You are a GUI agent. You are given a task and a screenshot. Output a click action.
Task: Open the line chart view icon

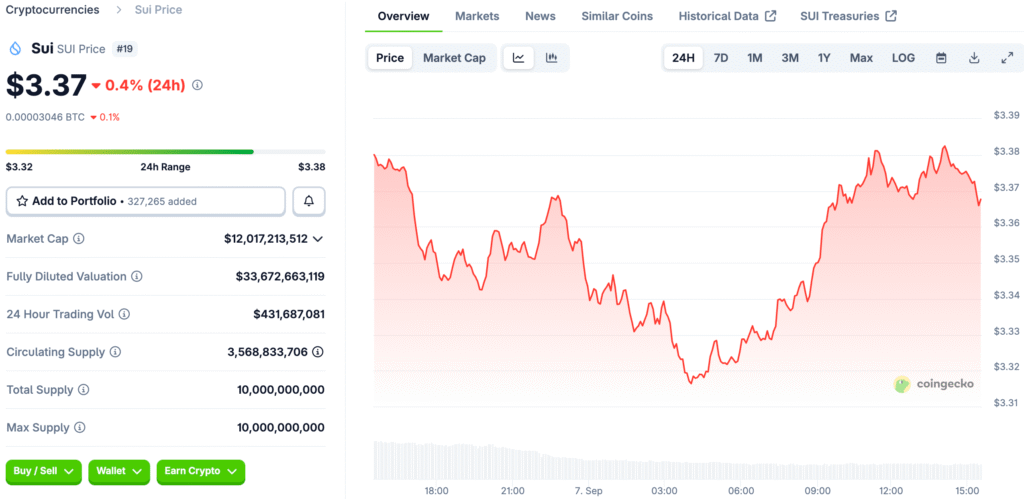coord(519,57)
